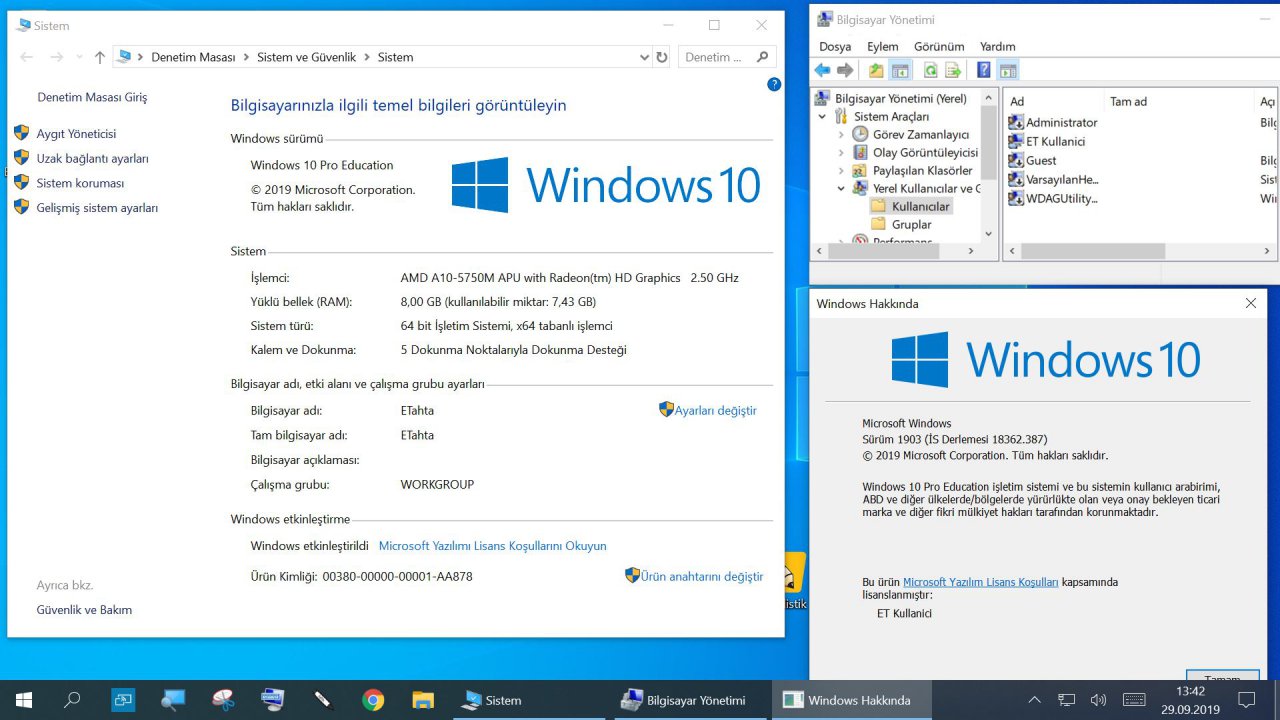Select the Gruplar folder in the tree
Image resolution: width=1280 pixels, height=720 pixels.
(911, 225)
